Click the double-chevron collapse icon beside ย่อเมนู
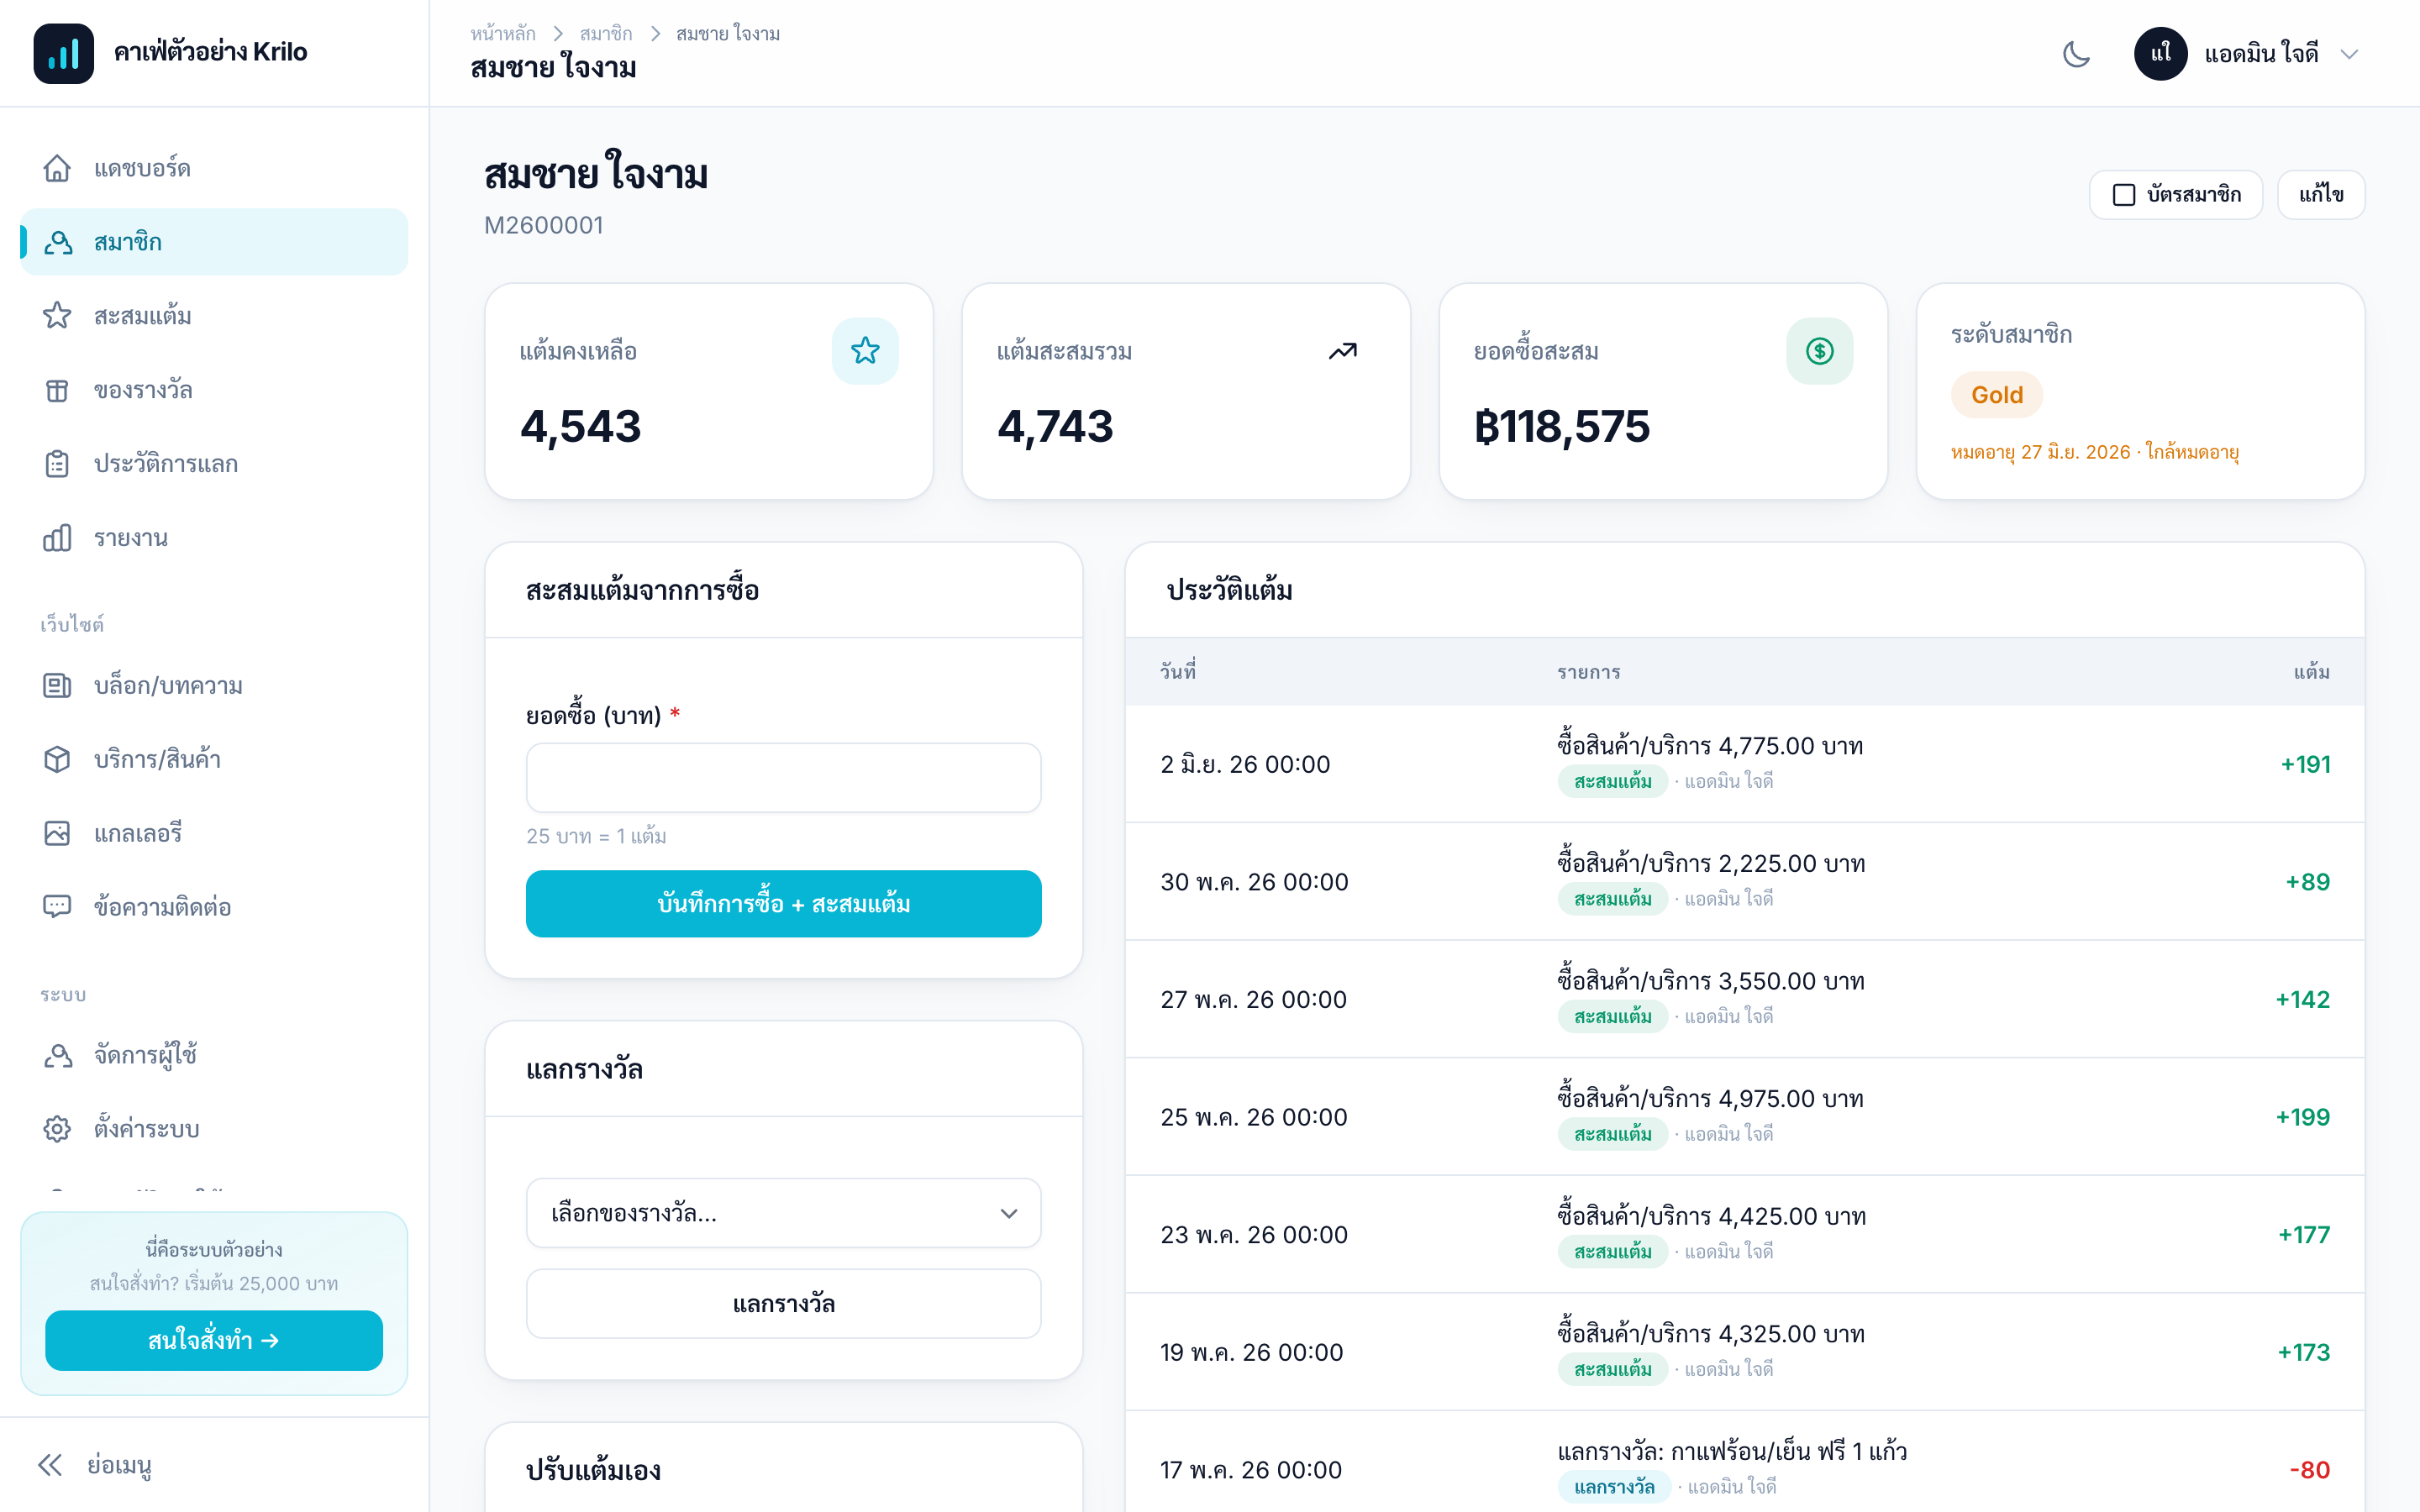This screenshot has width=2420, height=1512. [x=50, y=1465]
